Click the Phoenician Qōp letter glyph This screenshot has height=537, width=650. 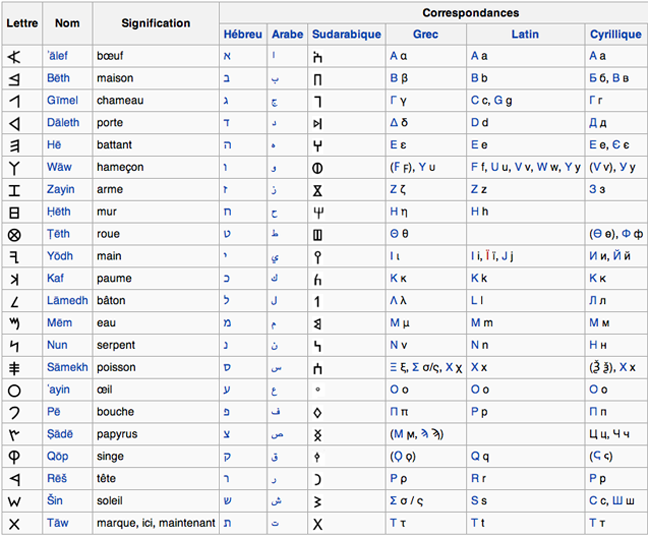pyautogui.click(x=14, y=456)
